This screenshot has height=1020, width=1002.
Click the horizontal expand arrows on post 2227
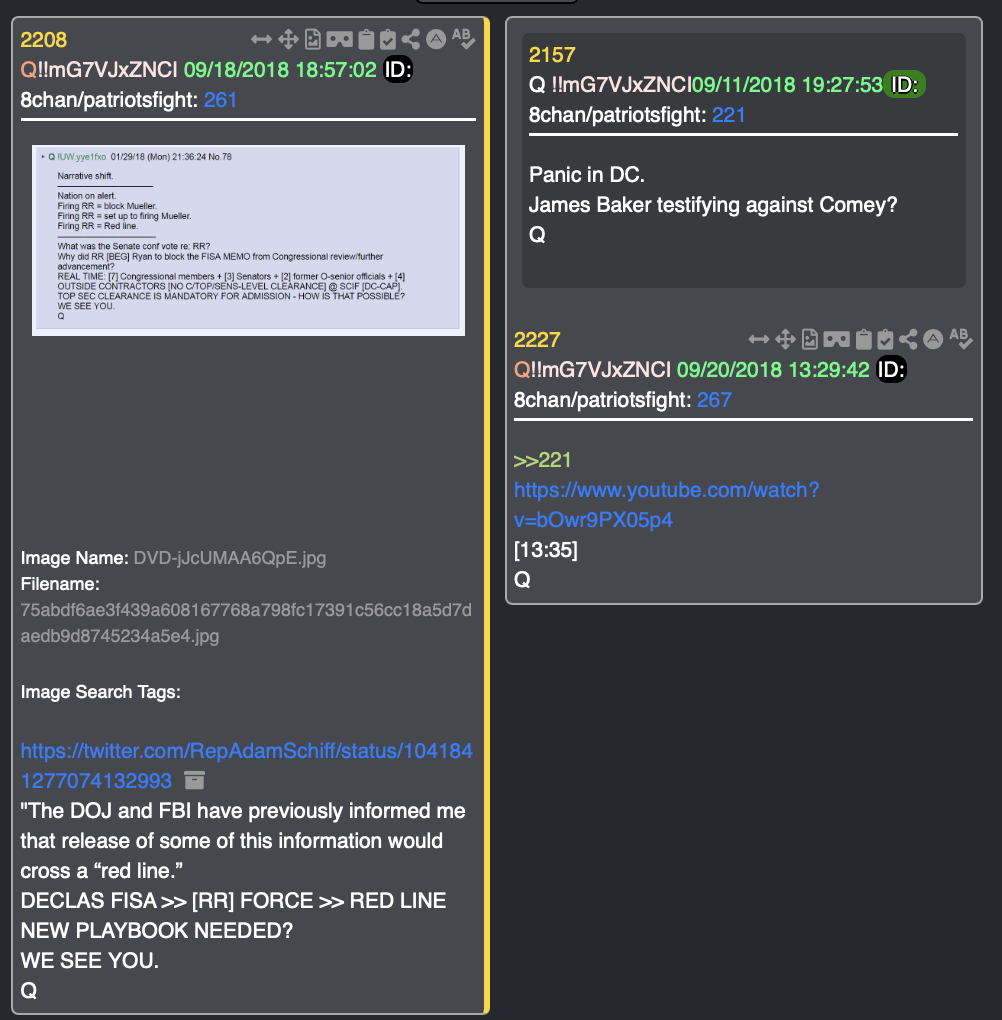[x=759, y=340]
